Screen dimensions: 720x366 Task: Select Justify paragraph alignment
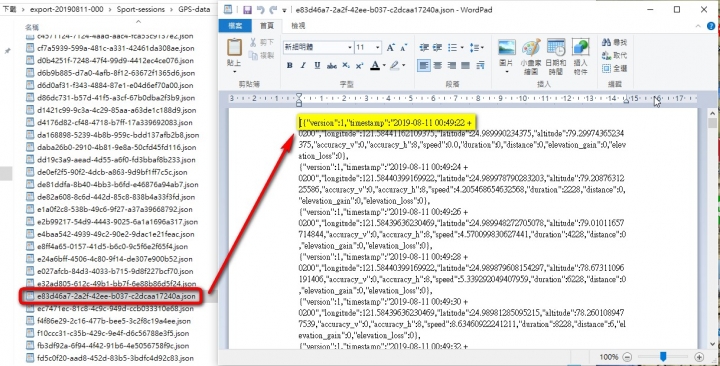466,66
